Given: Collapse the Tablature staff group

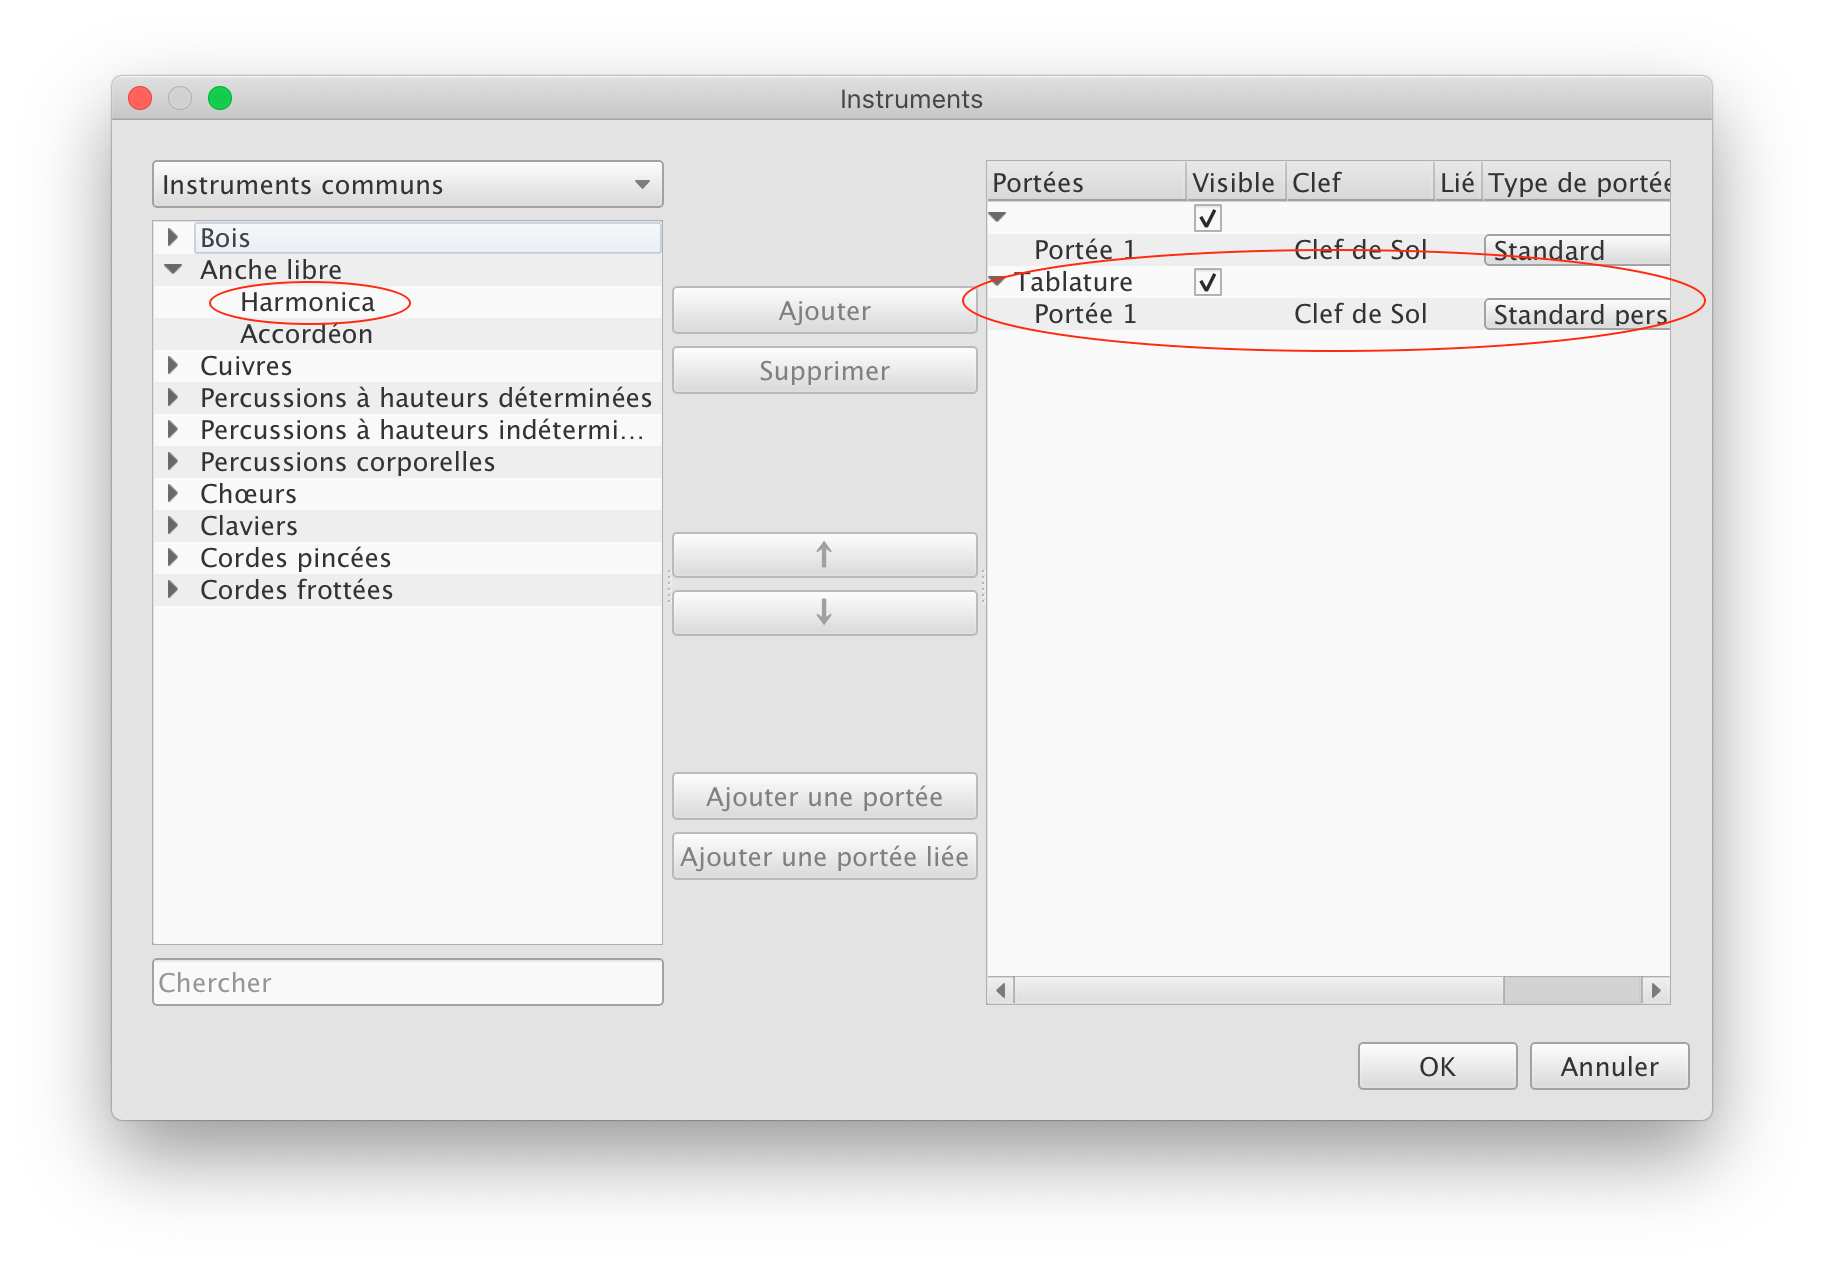Looking at the screenshot, I should (x=997, y=282).
